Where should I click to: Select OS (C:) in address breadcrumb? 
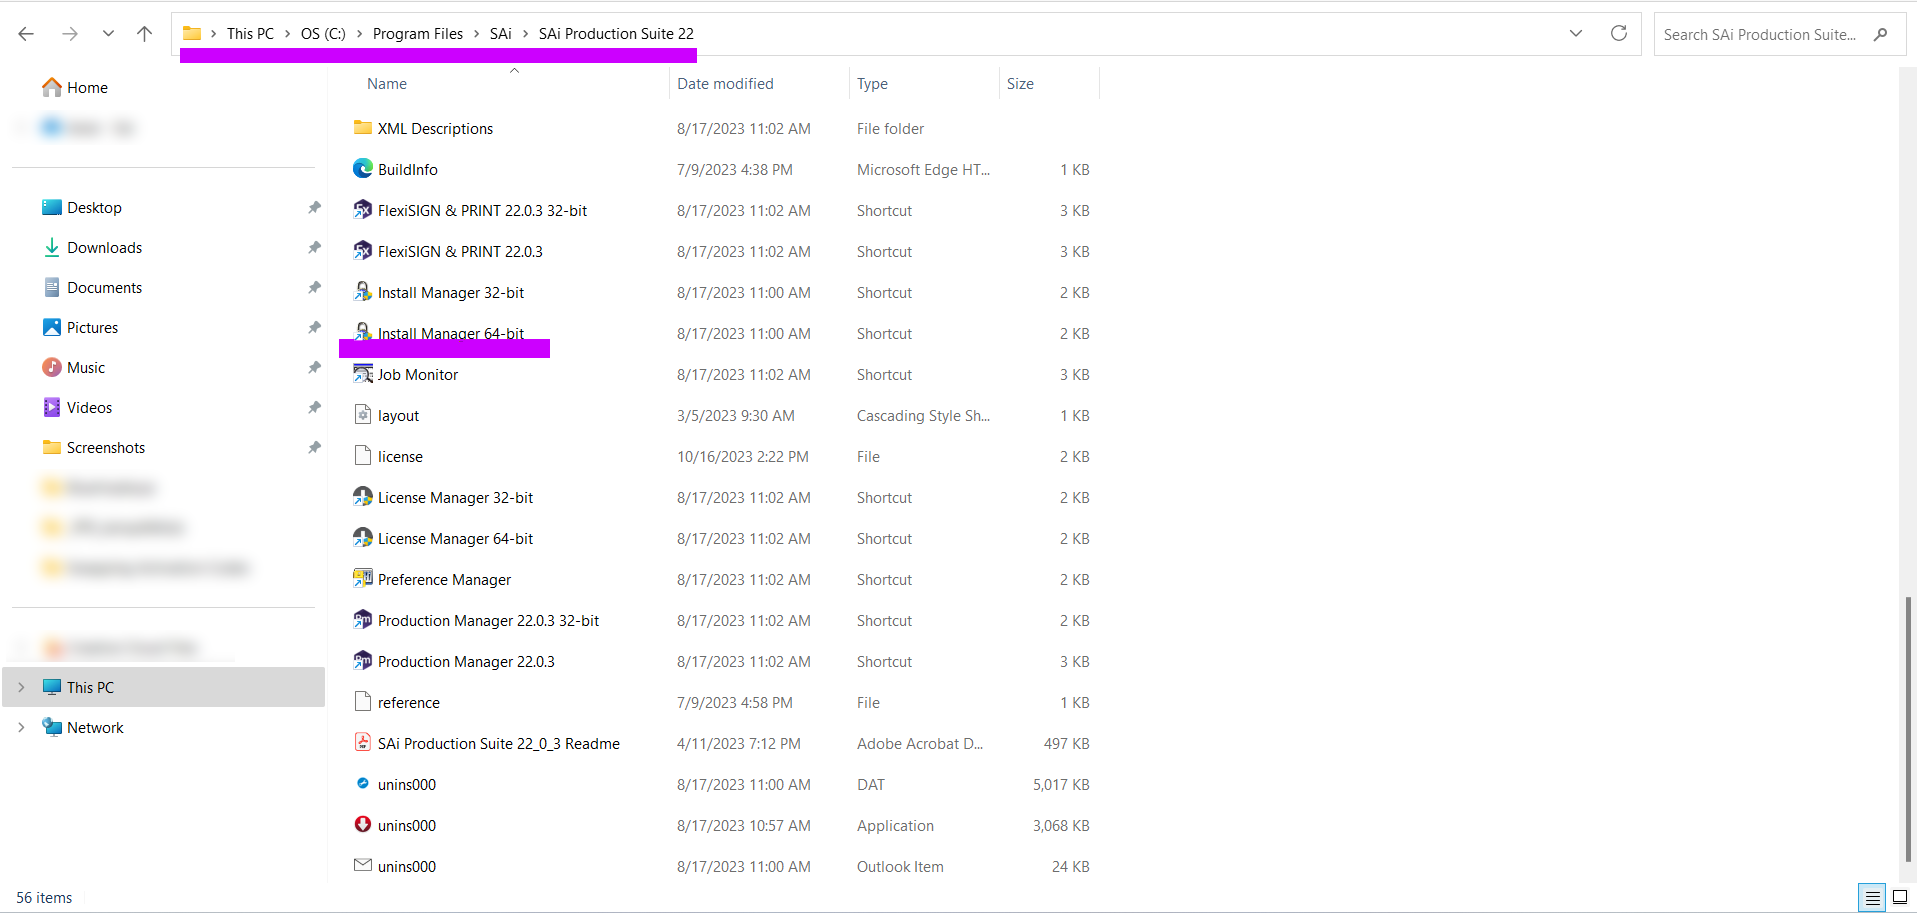click(323, 34)
